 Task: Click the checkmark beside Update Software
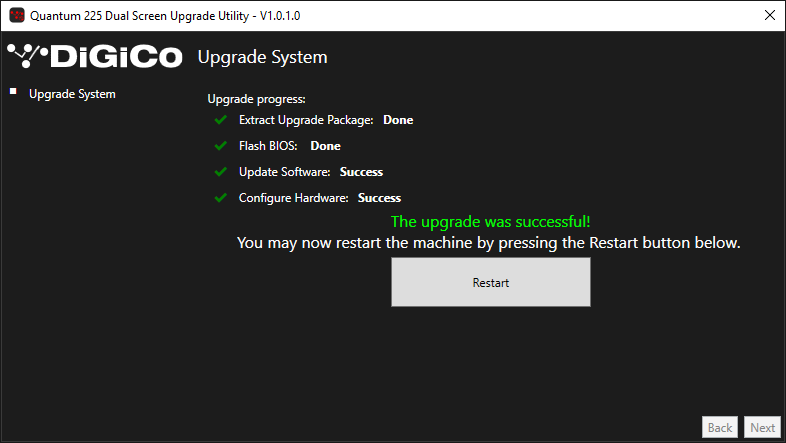[221, 172]
